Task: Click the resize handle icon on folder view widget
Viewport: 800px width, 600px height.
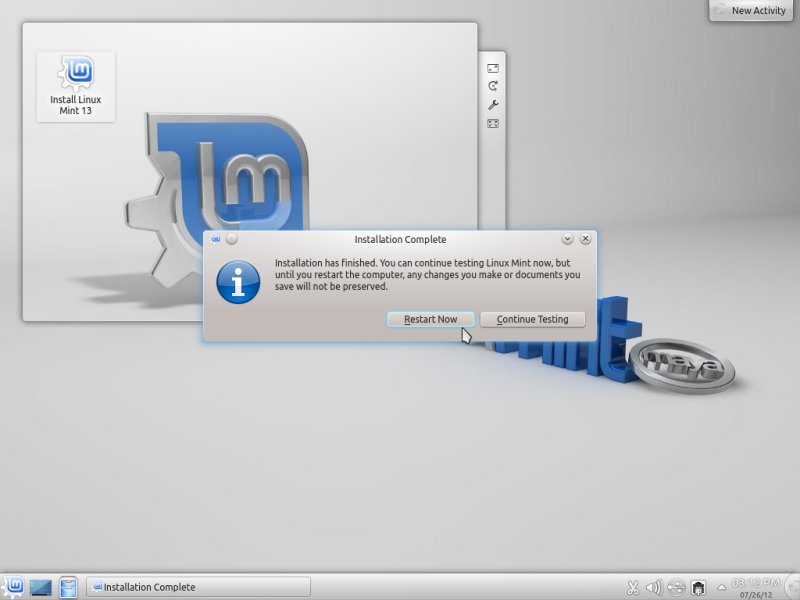Action: click(x=493, y=68)
